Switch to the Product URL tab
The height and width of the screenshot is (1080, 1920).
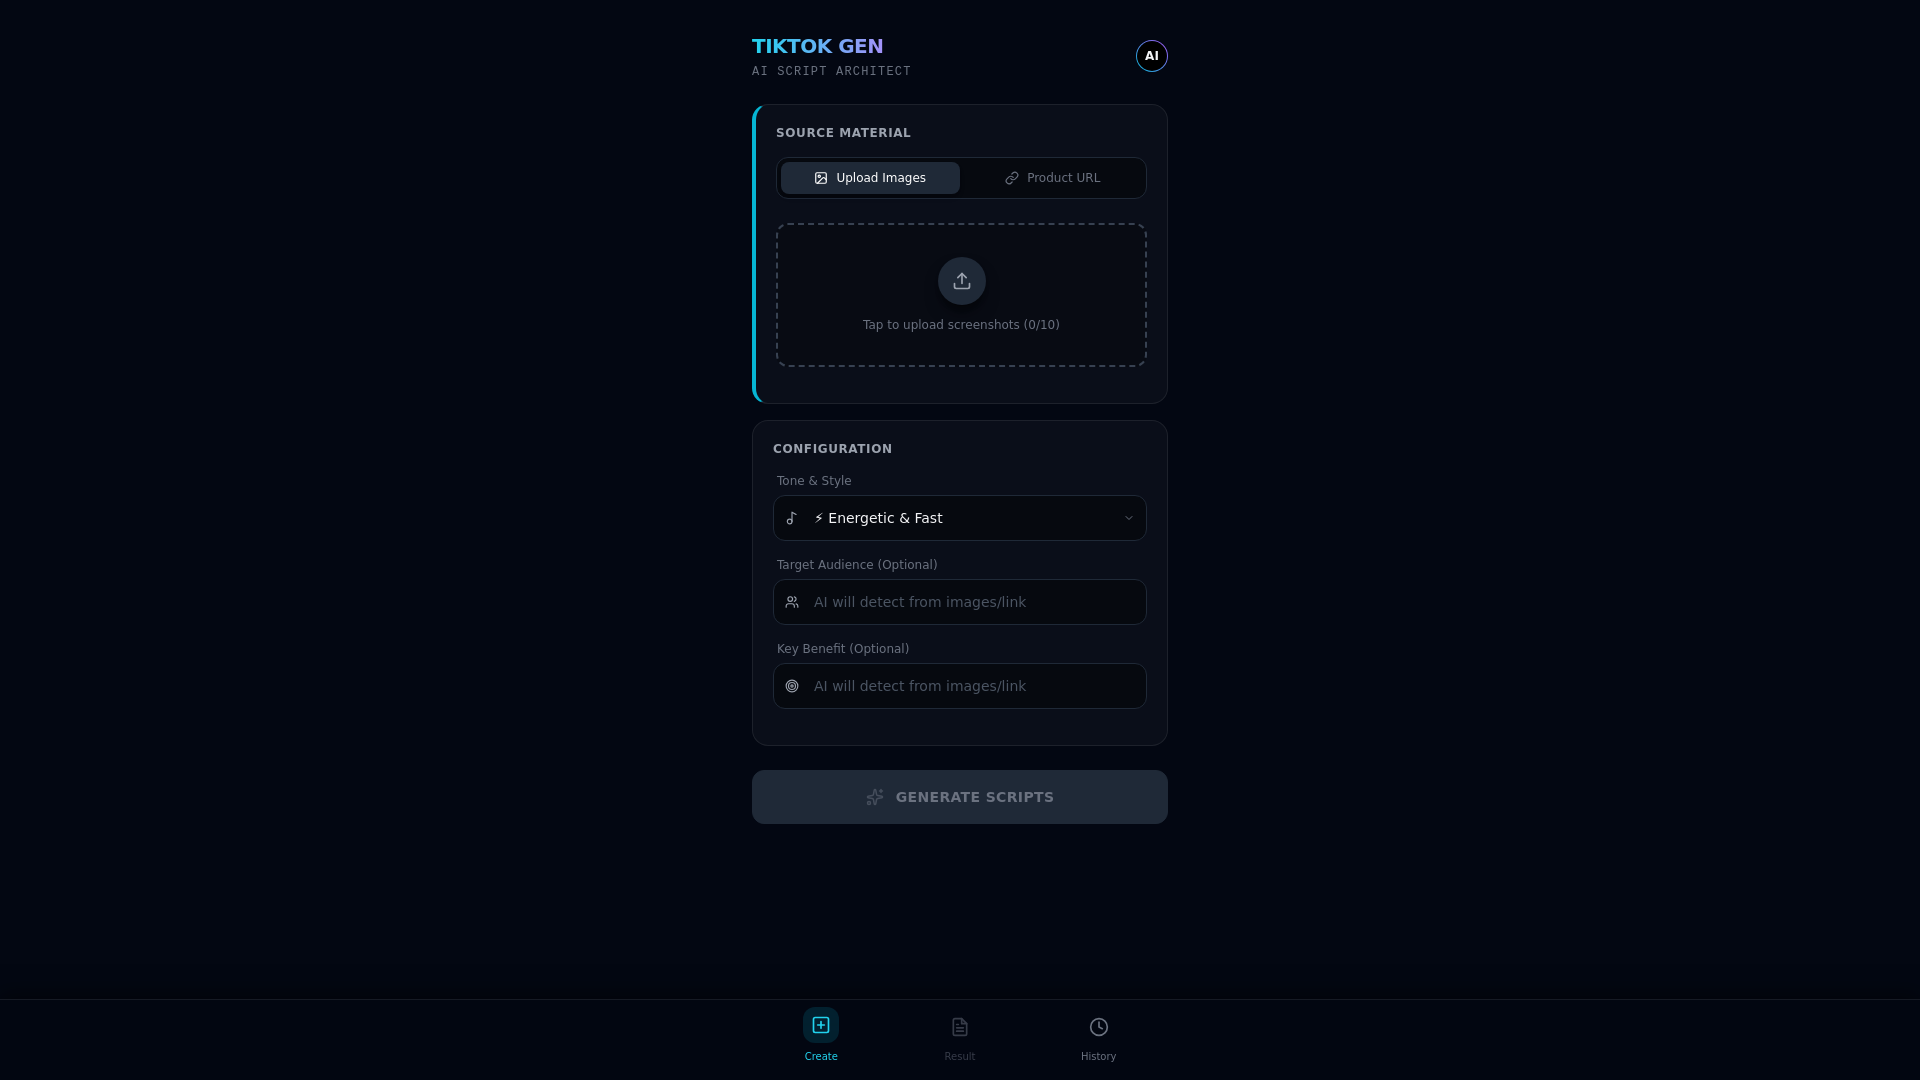tap(1052, 178)
